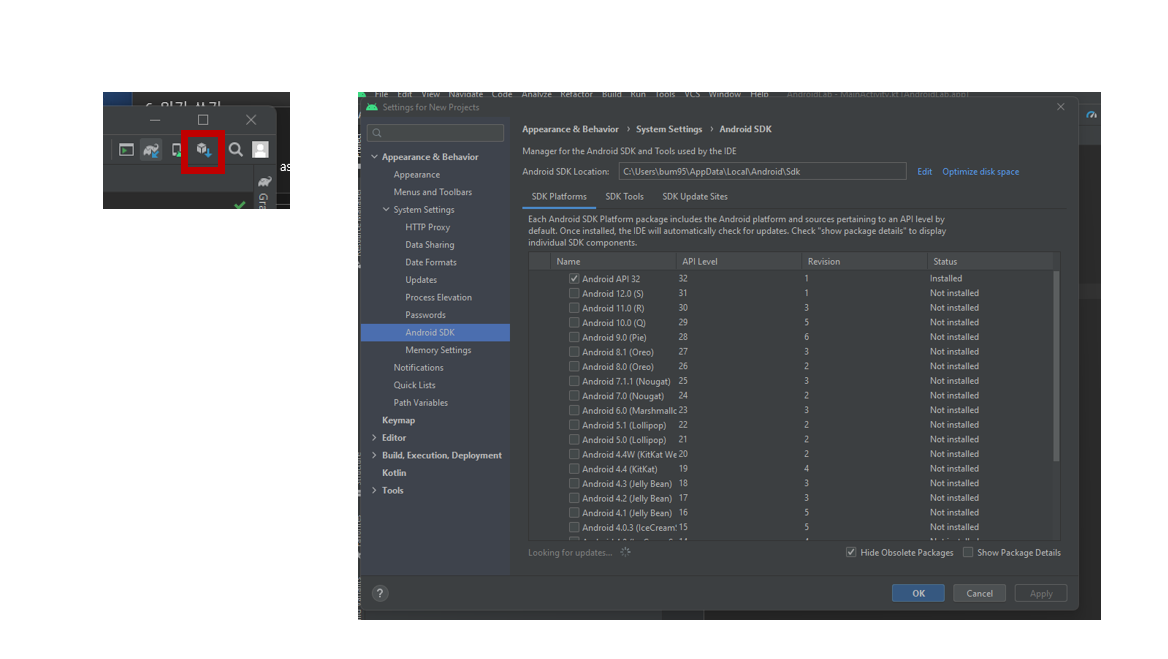Check the Android 10.0 (Q) checkbox

click(574, 322)
